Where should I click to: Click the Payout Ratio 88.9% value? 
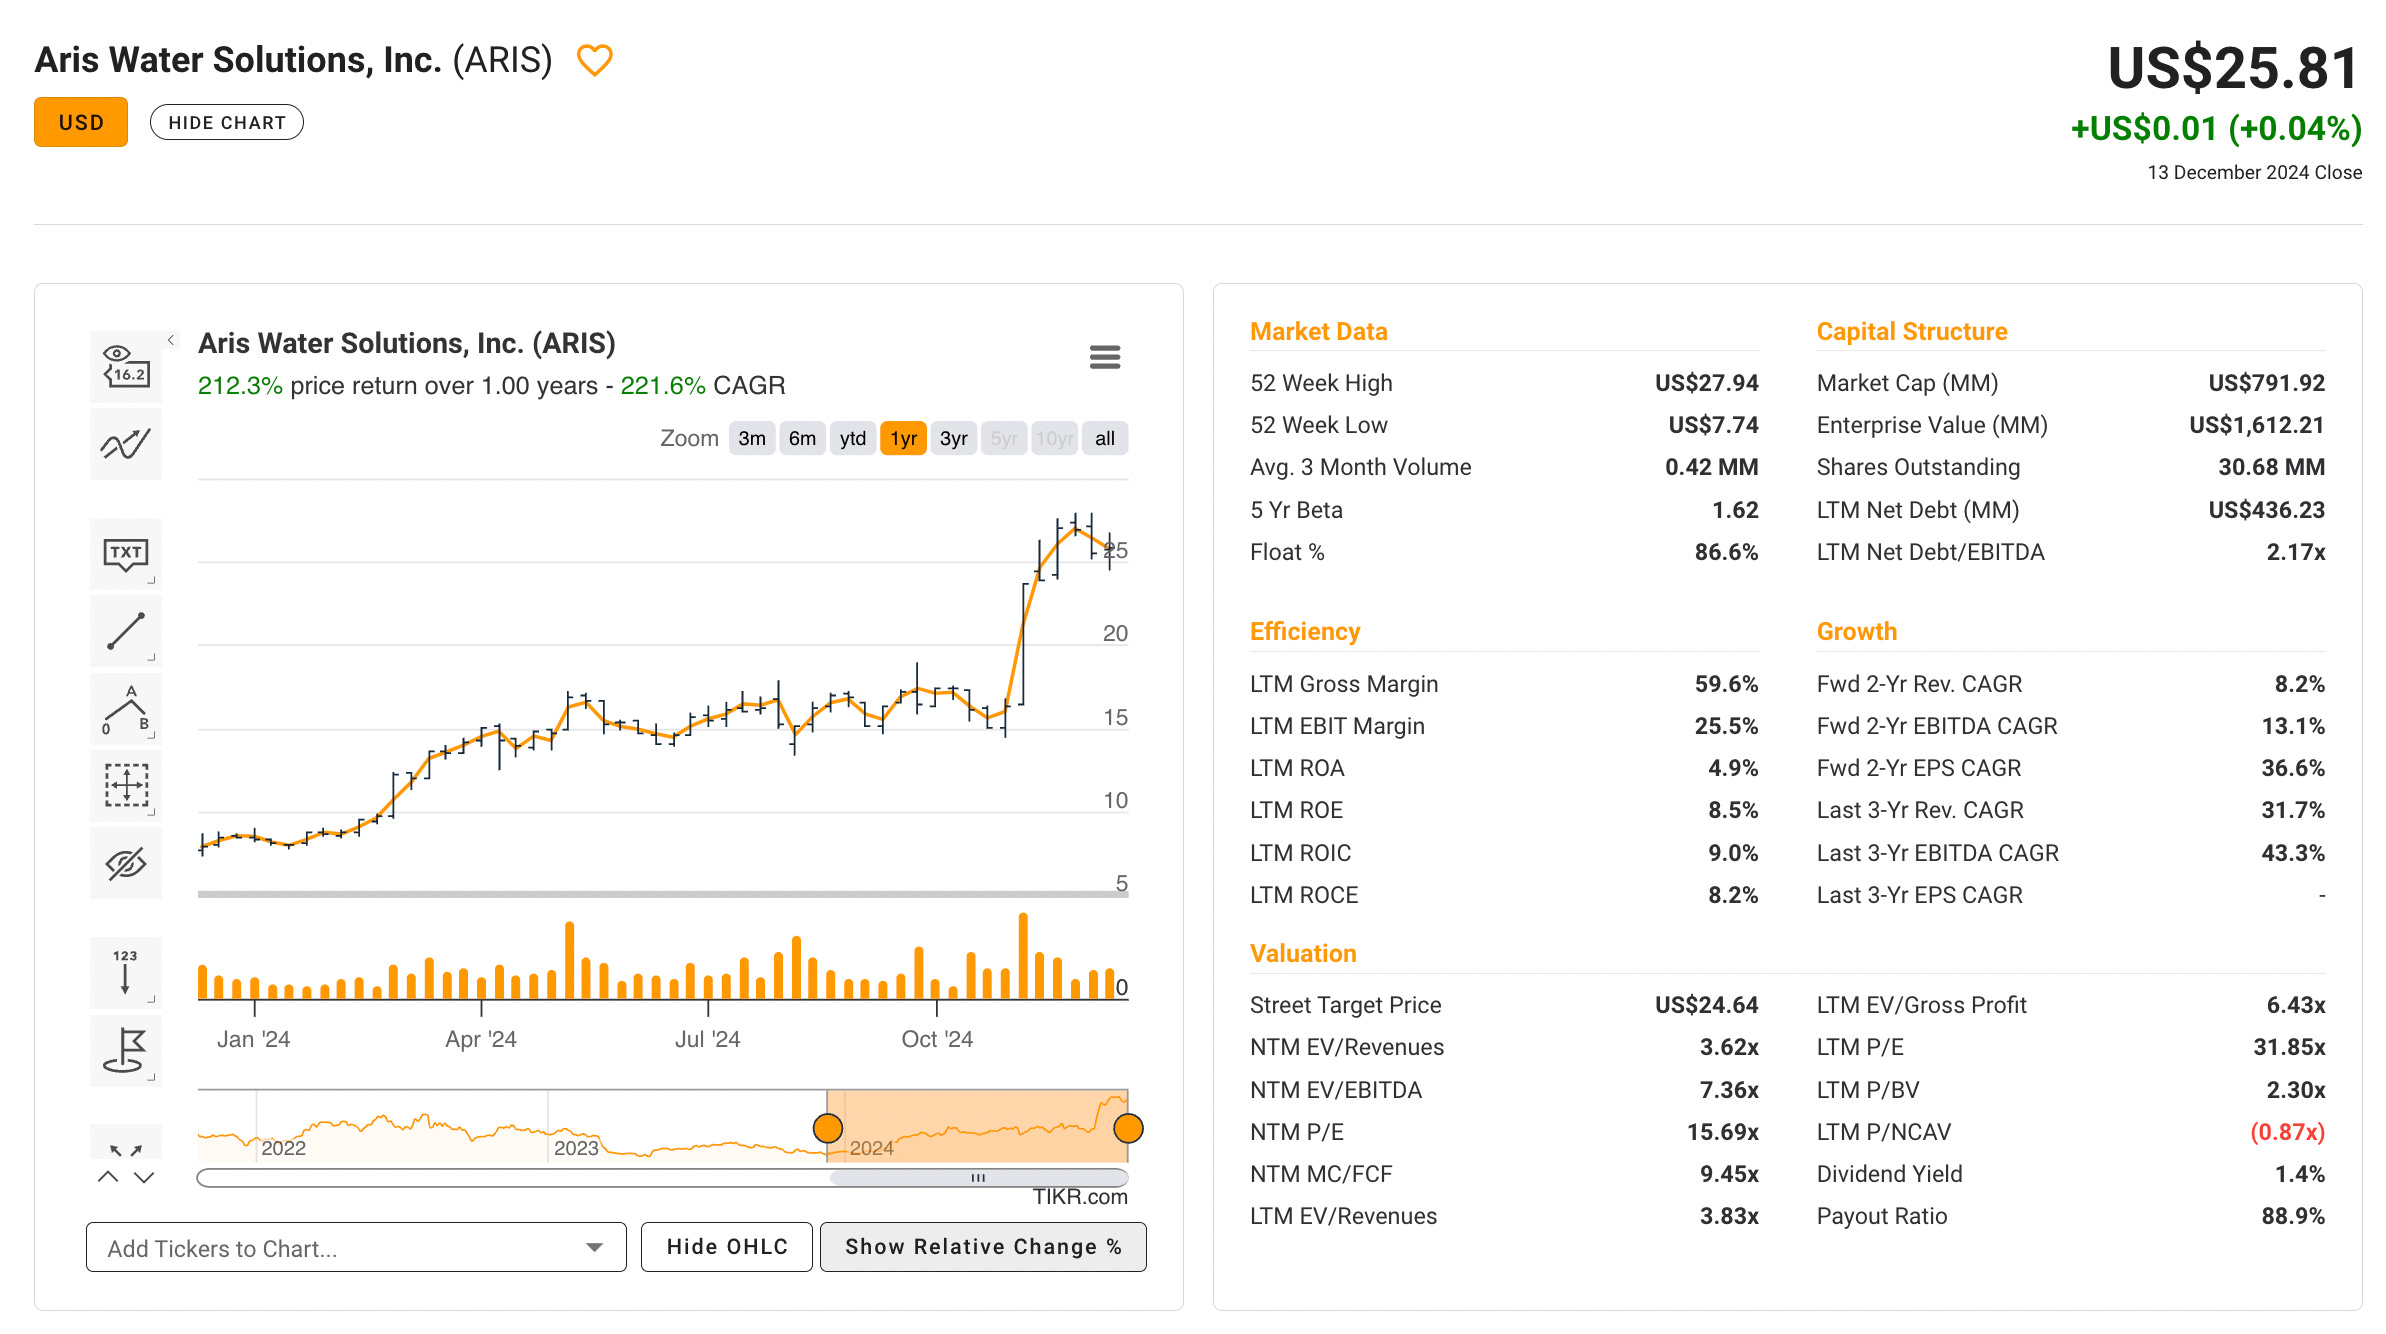pos(2293,1216)
